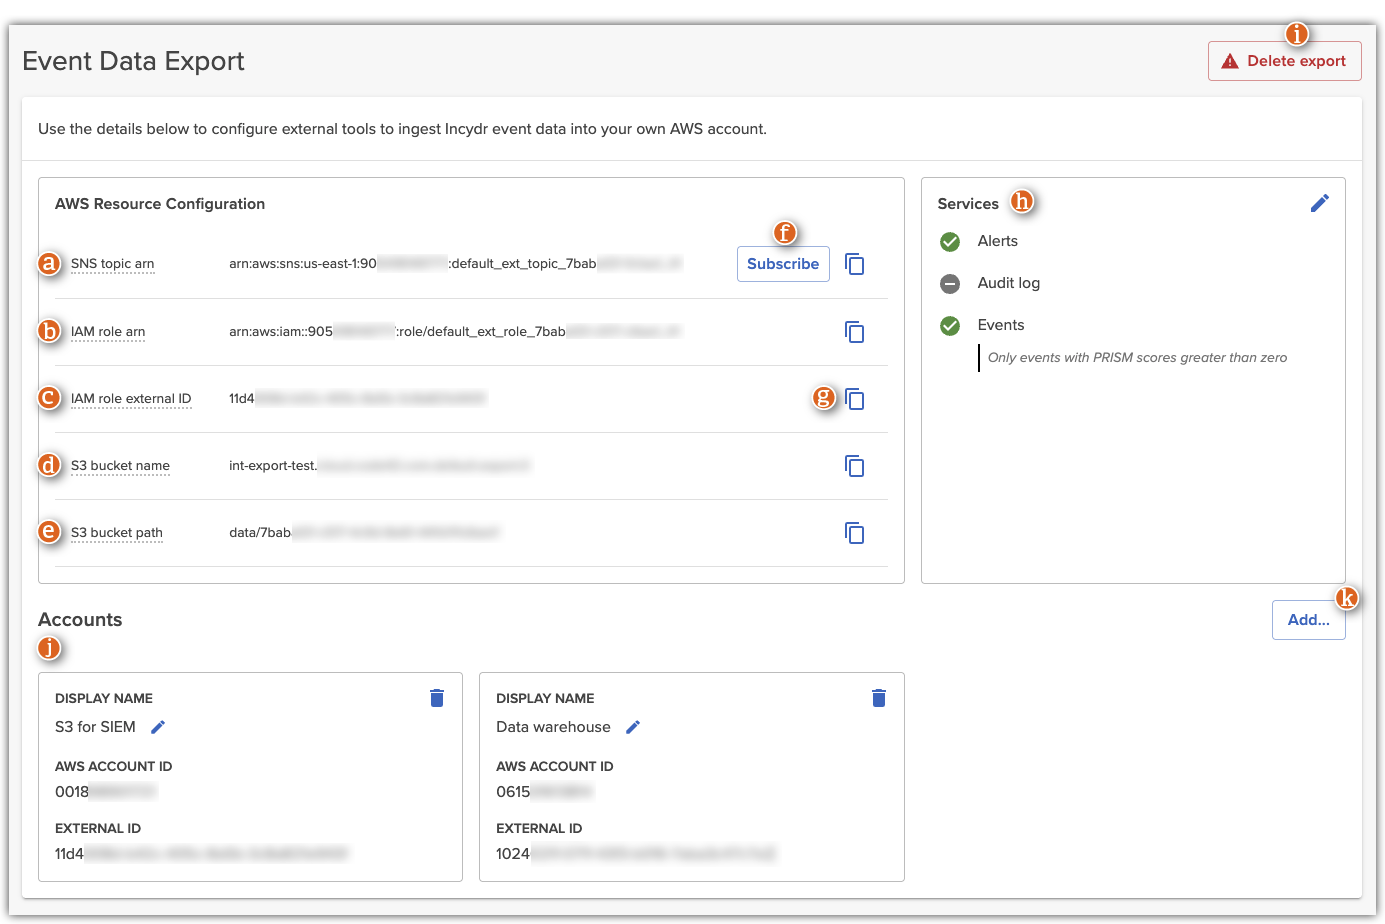Copy the IAM role arn value
The height and width of the screenshot is (924, 1385).
tap(855, 331)
